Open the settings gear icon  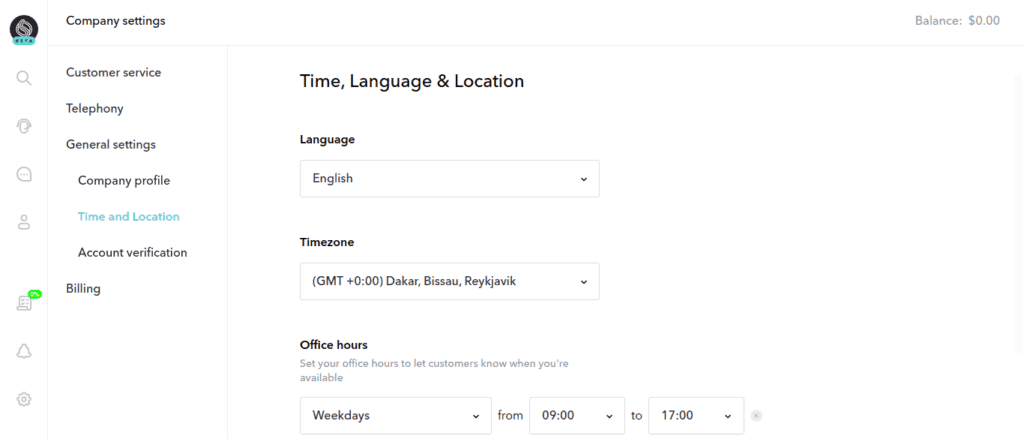coord(24,399)
